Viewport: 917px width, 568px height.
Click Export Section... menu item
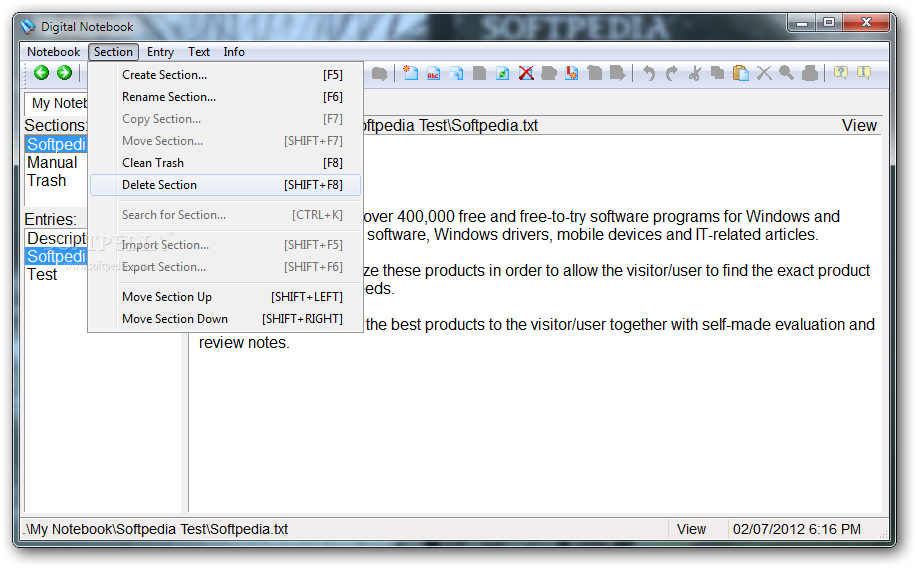[226, 267]
